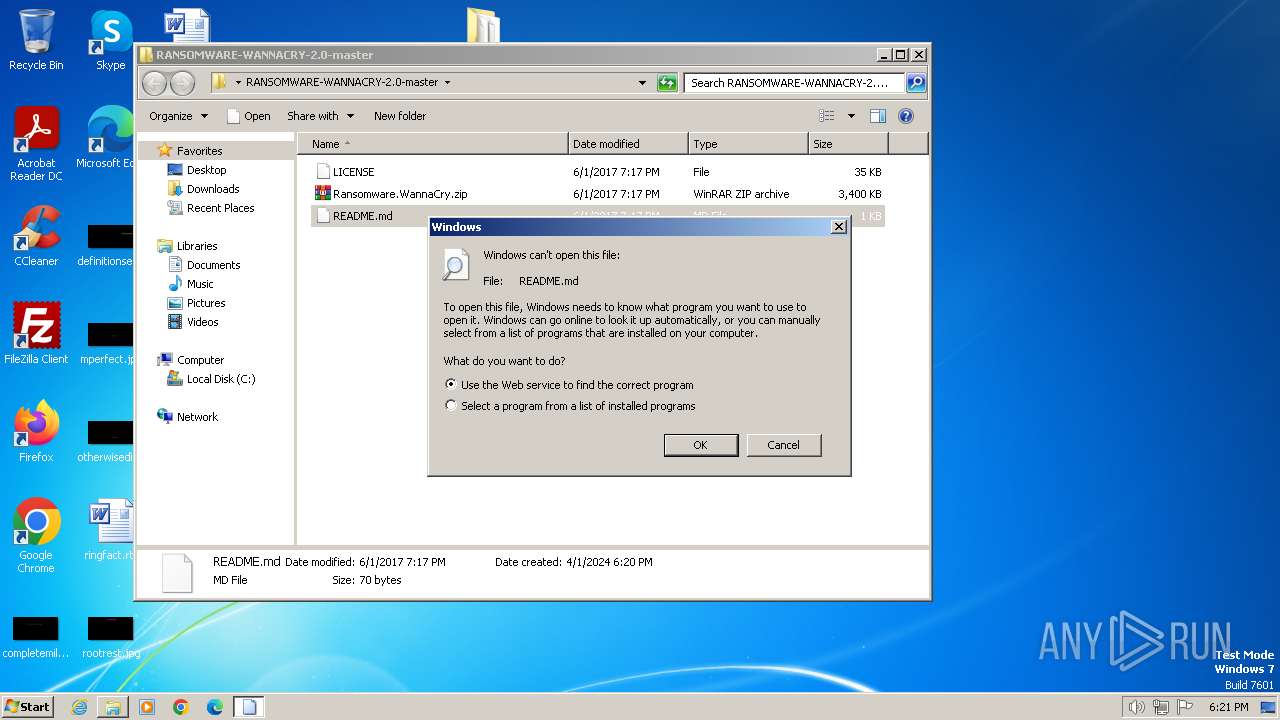The image size is (1280, 720).
Task: Cancel the Windows can't open file dialog
Action: [x=784, y=445]
